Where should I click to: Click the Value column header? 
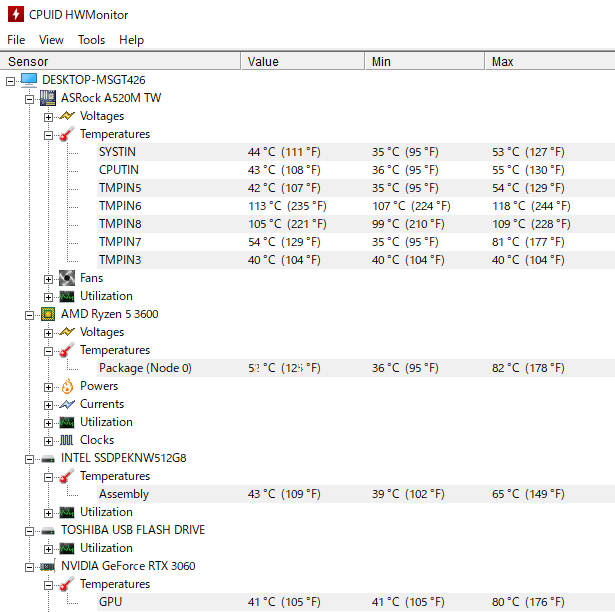(x=303, y=62)
